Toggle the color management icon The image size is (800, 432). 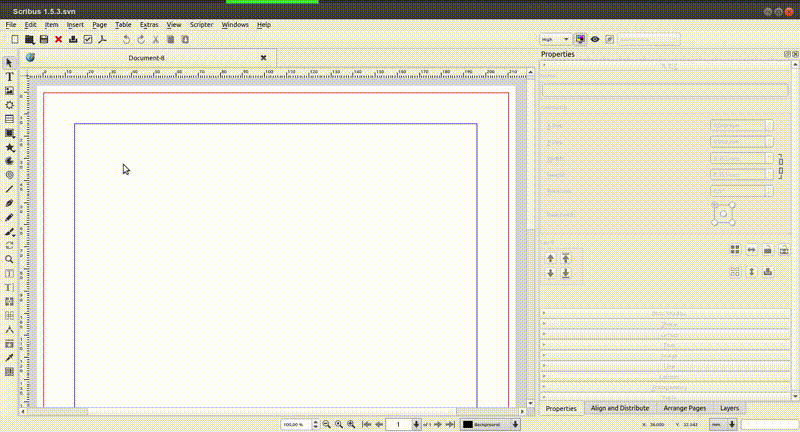point(580,39)
